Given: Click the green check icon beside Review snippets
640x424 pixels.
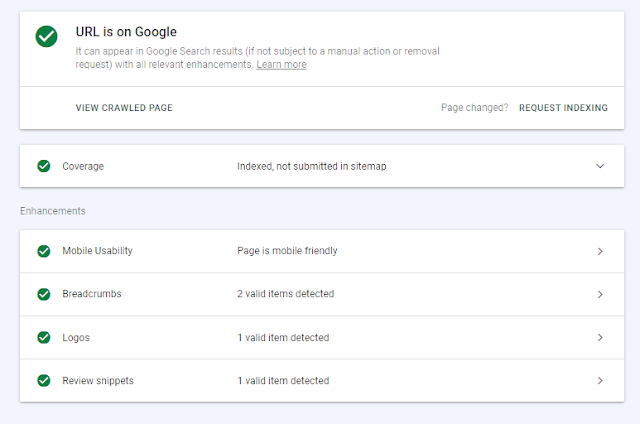Looking at the screenshot, I should 44,380.
